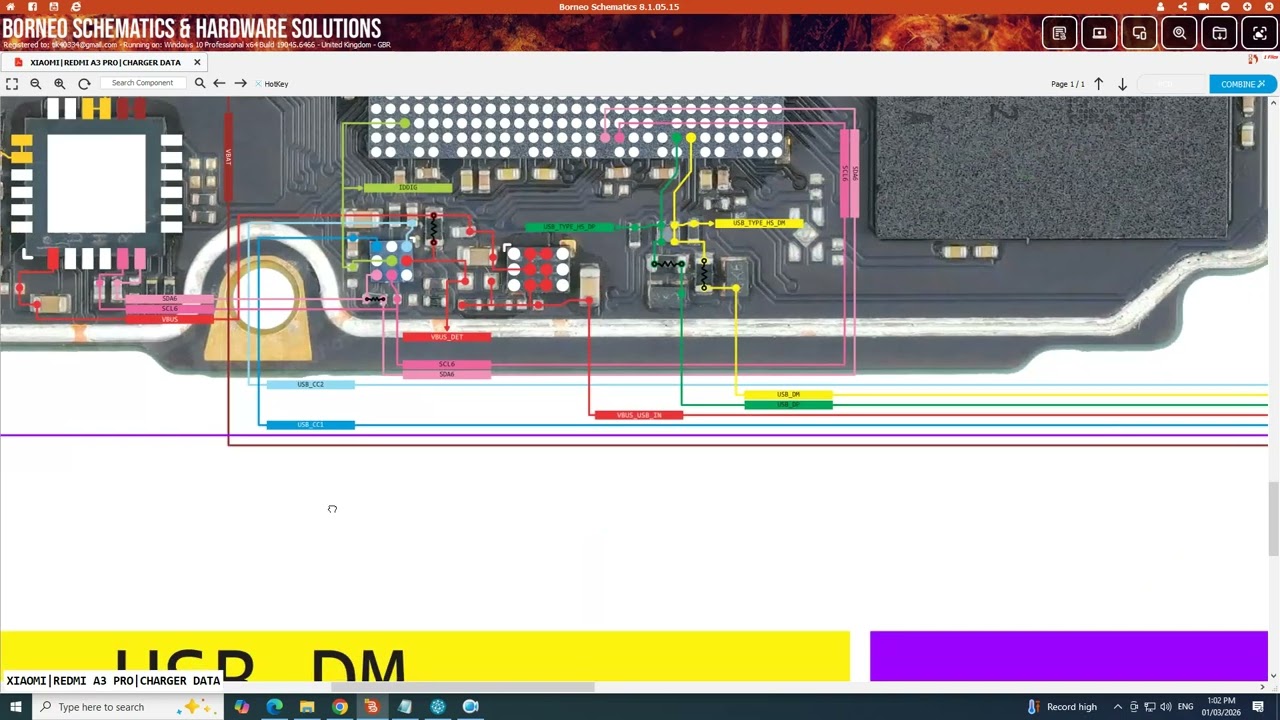Select the XIAOMI REDMI A3 PRO CHARGER DATA tab

pos(105,62)
